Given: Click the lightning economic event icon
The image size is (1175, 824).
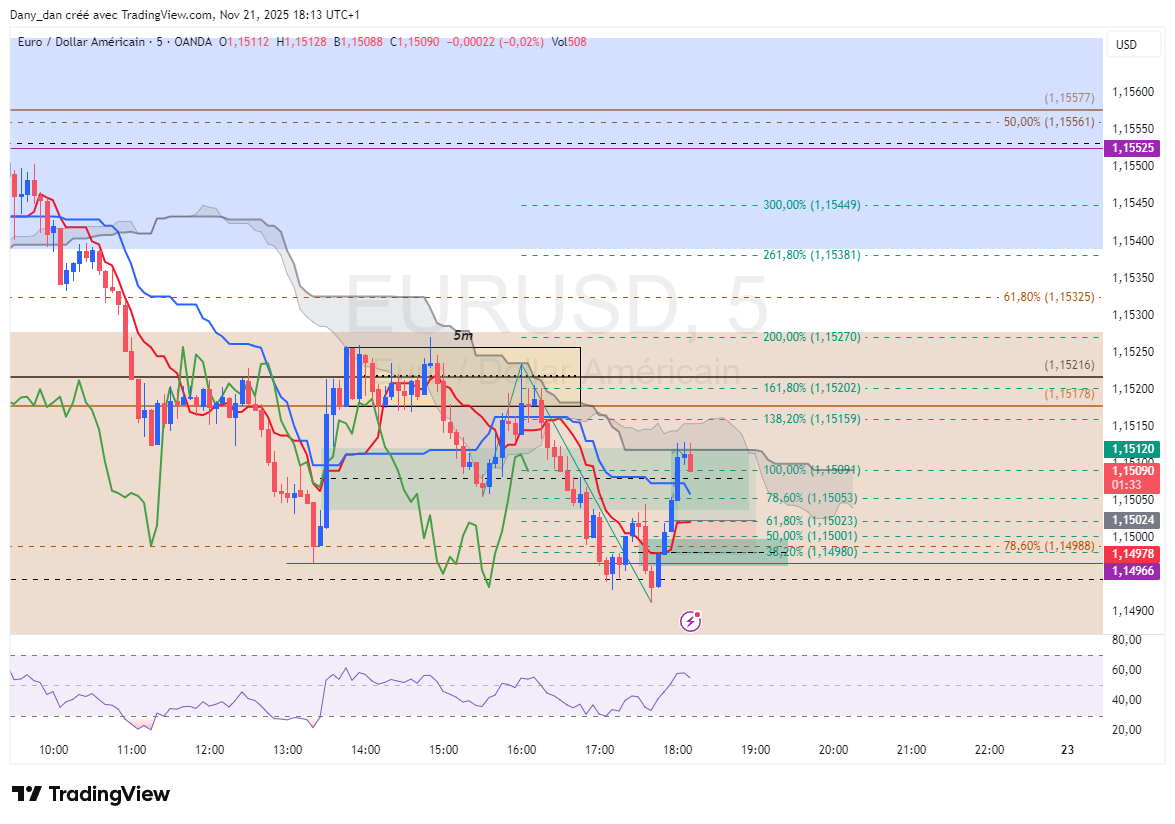Looking at the screenshot, I should (690, 621).
